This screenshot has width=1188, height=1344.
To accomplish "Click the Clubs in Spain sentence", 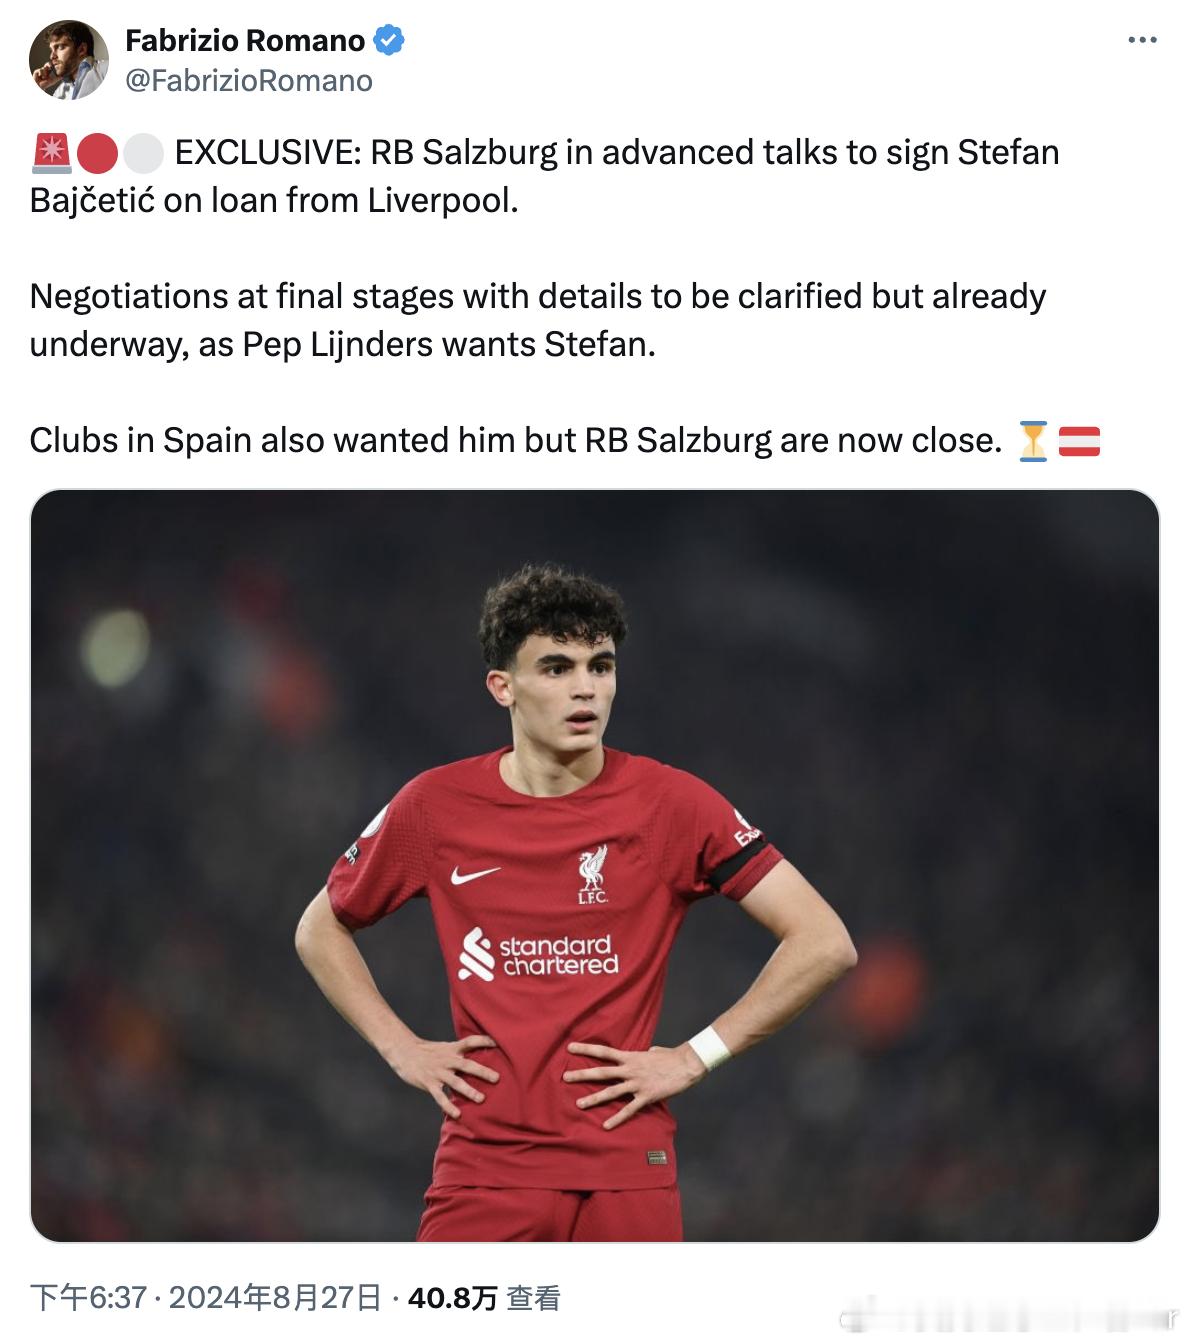I will [x=515, y=441].
